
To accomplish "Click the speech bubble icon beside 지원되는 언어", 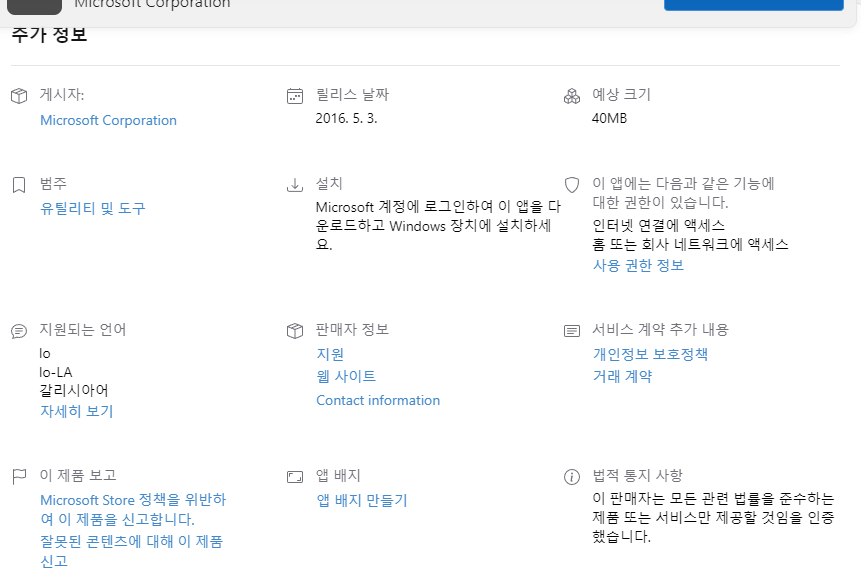I will pyautogui.click(x=17, y=330).
